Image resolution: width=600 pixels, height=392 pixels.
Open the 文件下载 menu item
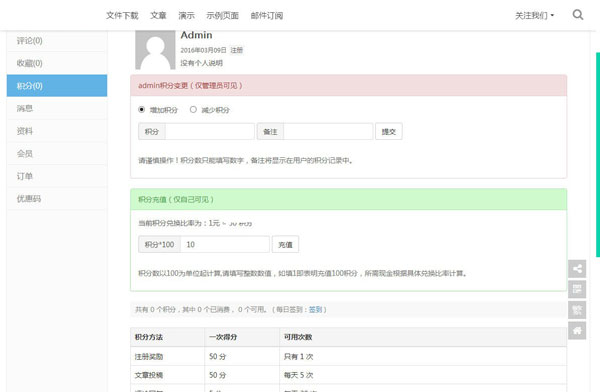click(122, 15)
